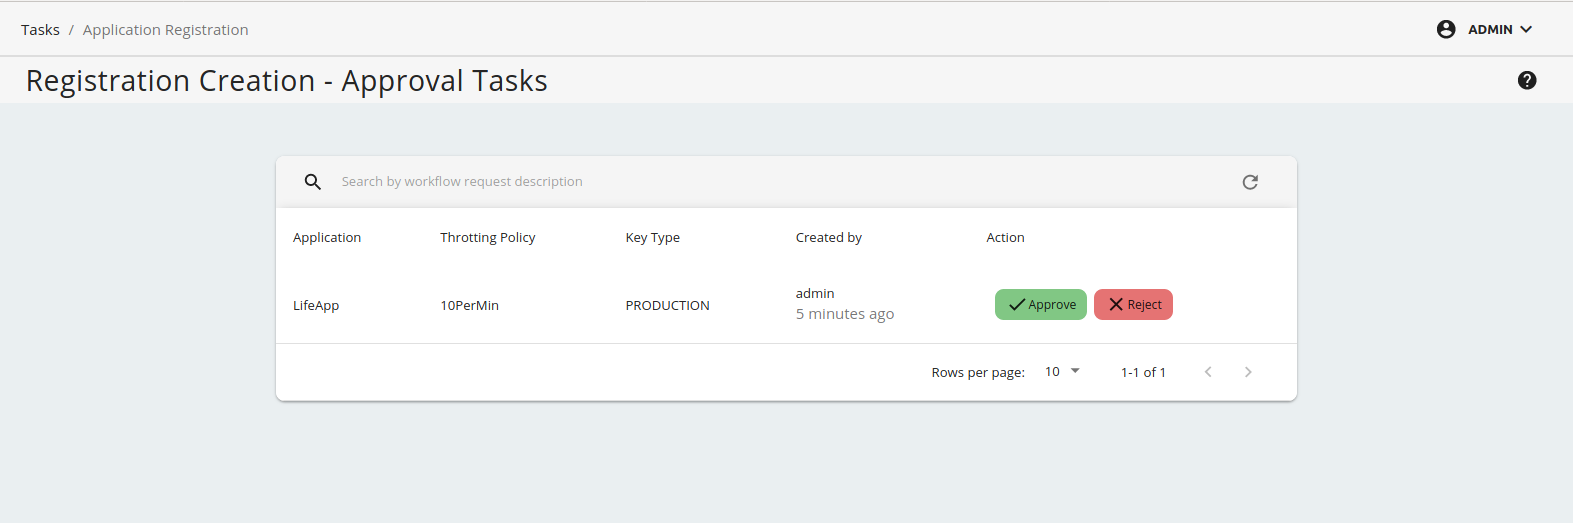The height and width of the screenshot is (523, 1573).
Task: Open the Tasks breadcrumb link
Action: coord(40,30)
